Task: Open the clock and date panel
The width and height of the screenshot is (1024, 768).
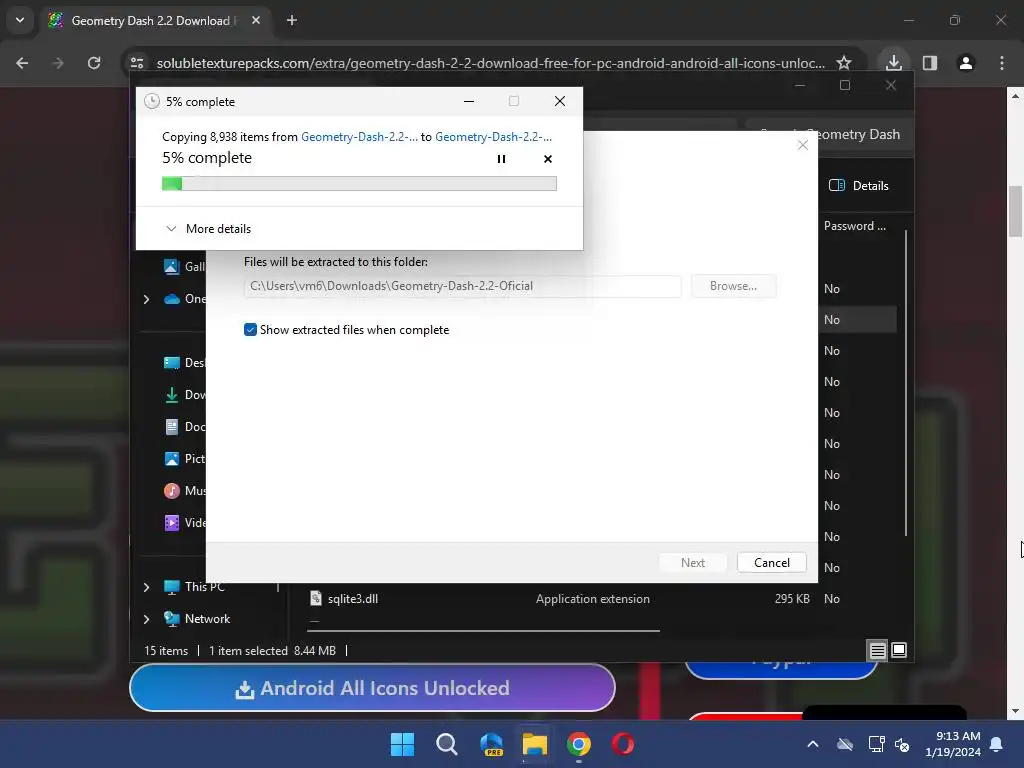Action: pos(953,744)
